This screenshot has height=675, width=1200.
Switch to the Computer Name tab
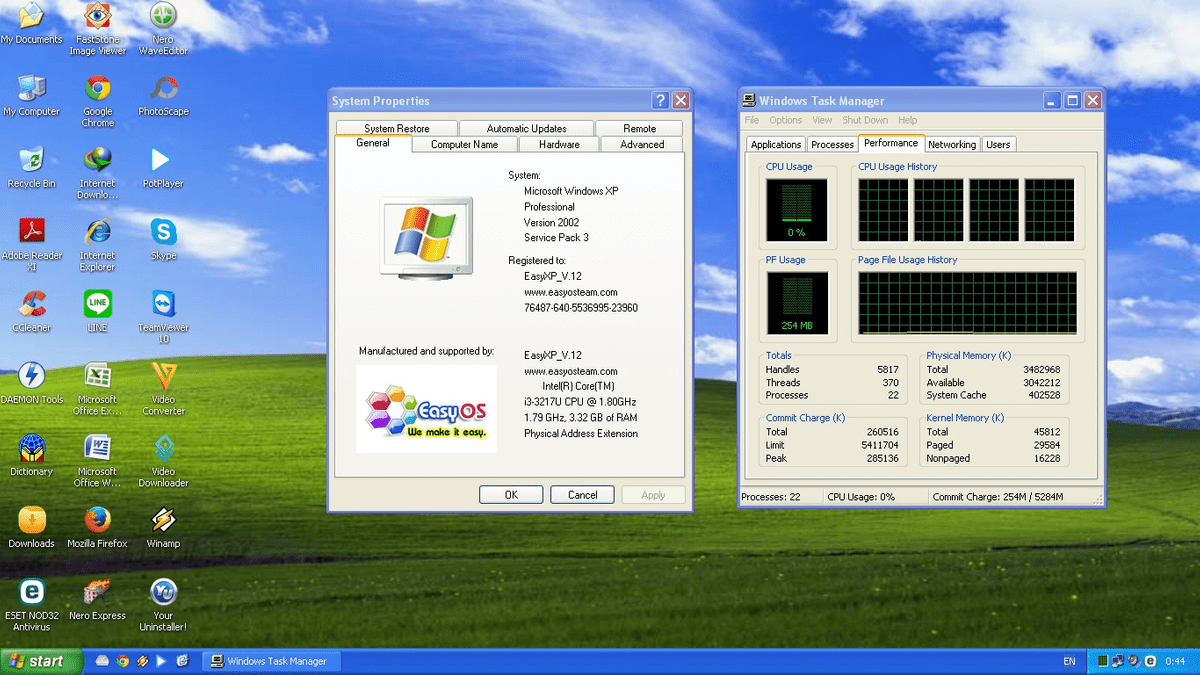point(464,144)
